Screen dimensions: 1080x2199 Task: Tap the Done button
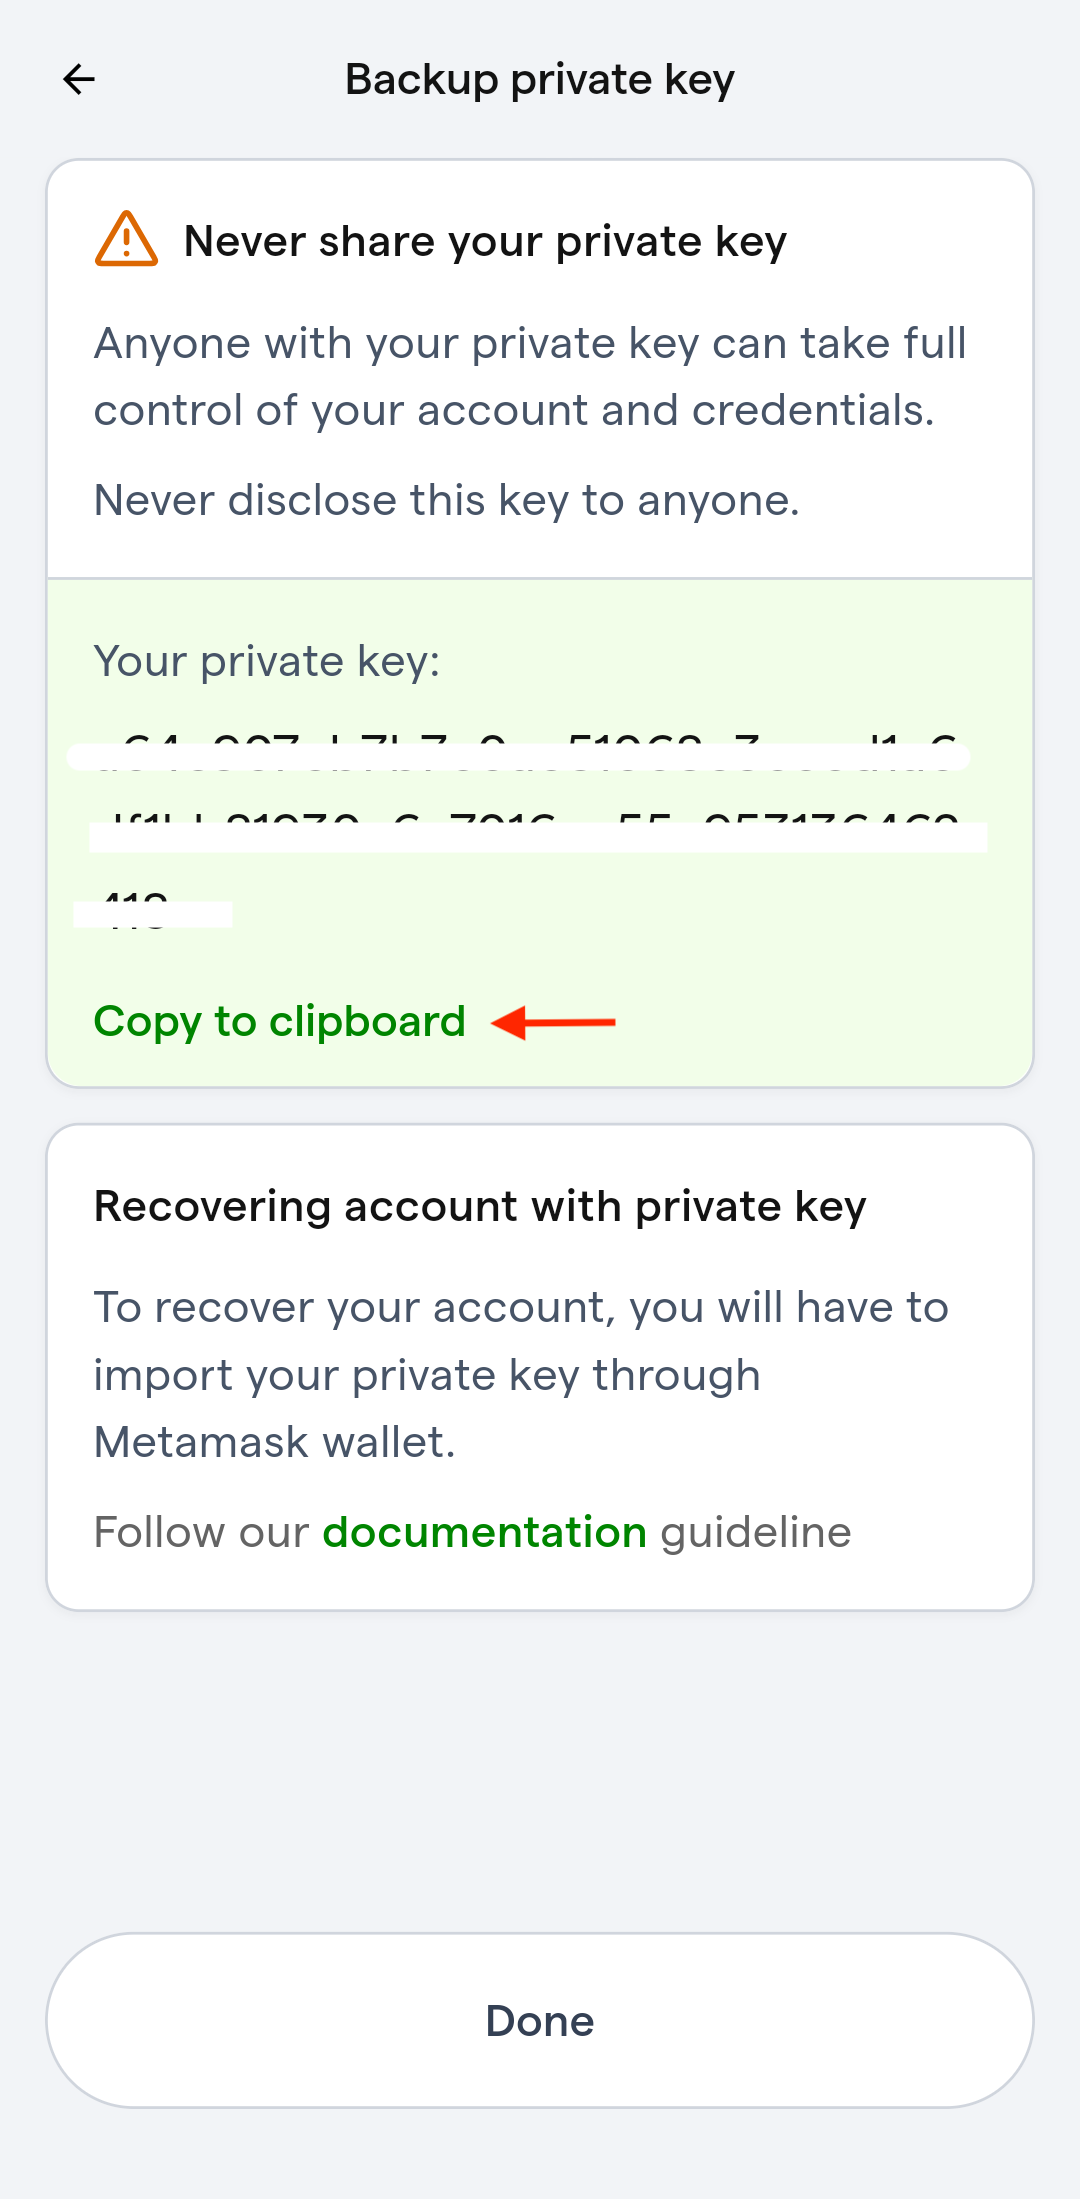click(540, 2021)
